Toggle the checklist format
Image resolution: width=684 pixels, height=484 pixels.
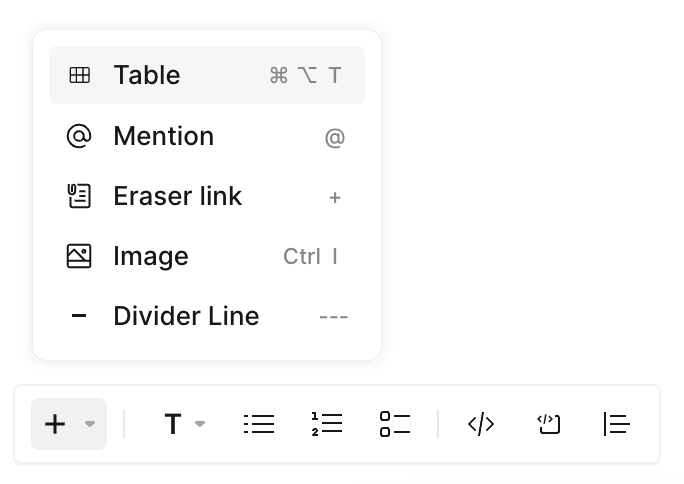[x=395, y=424]
